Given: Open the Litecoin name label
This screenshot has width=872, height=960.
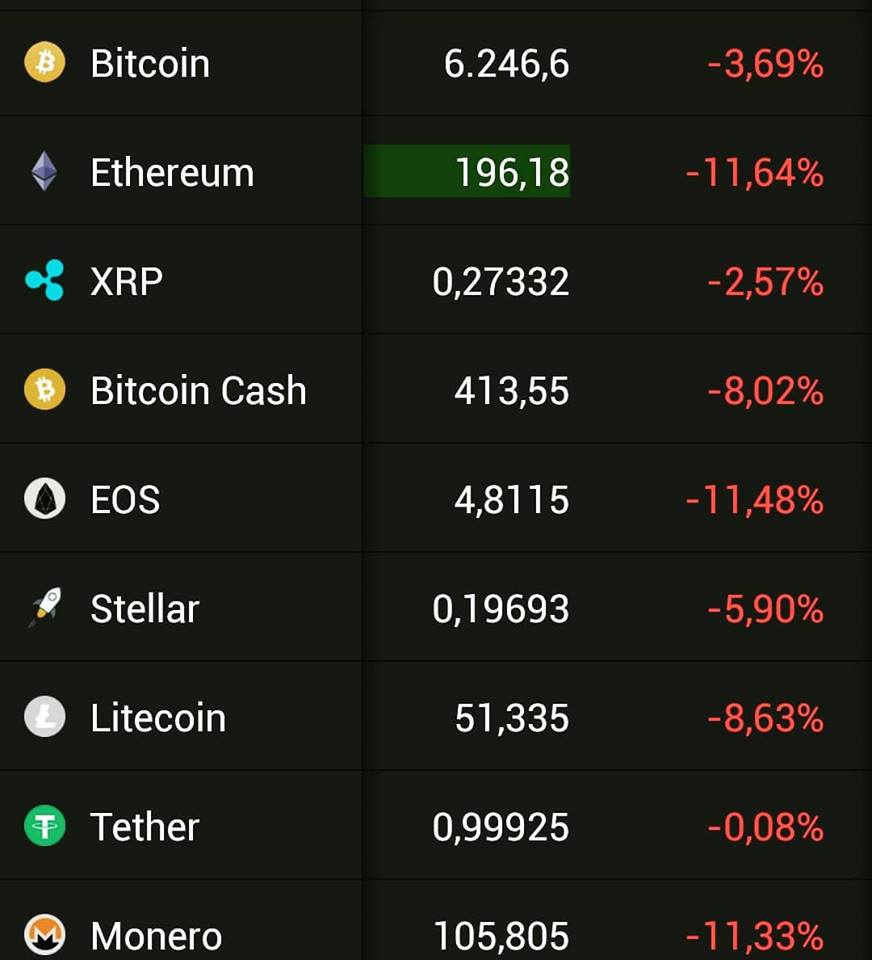Looking at the screenshot, I should tap(158, 718).
